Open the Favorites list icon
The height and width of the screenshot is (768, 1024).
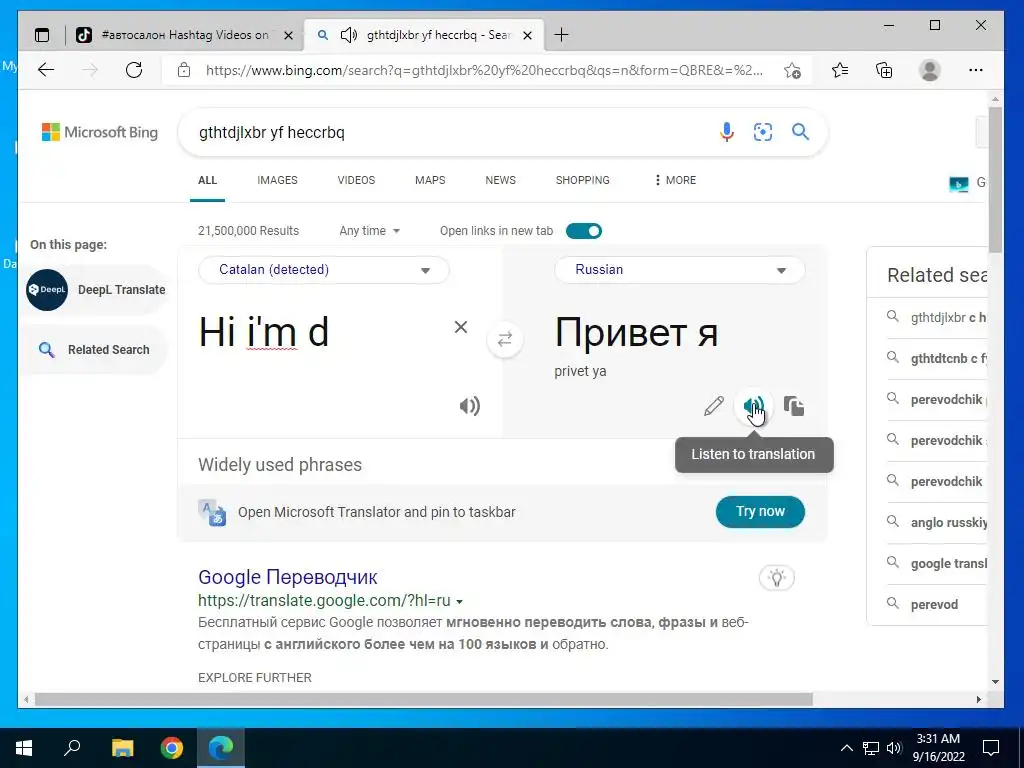(x=840, y=70)
